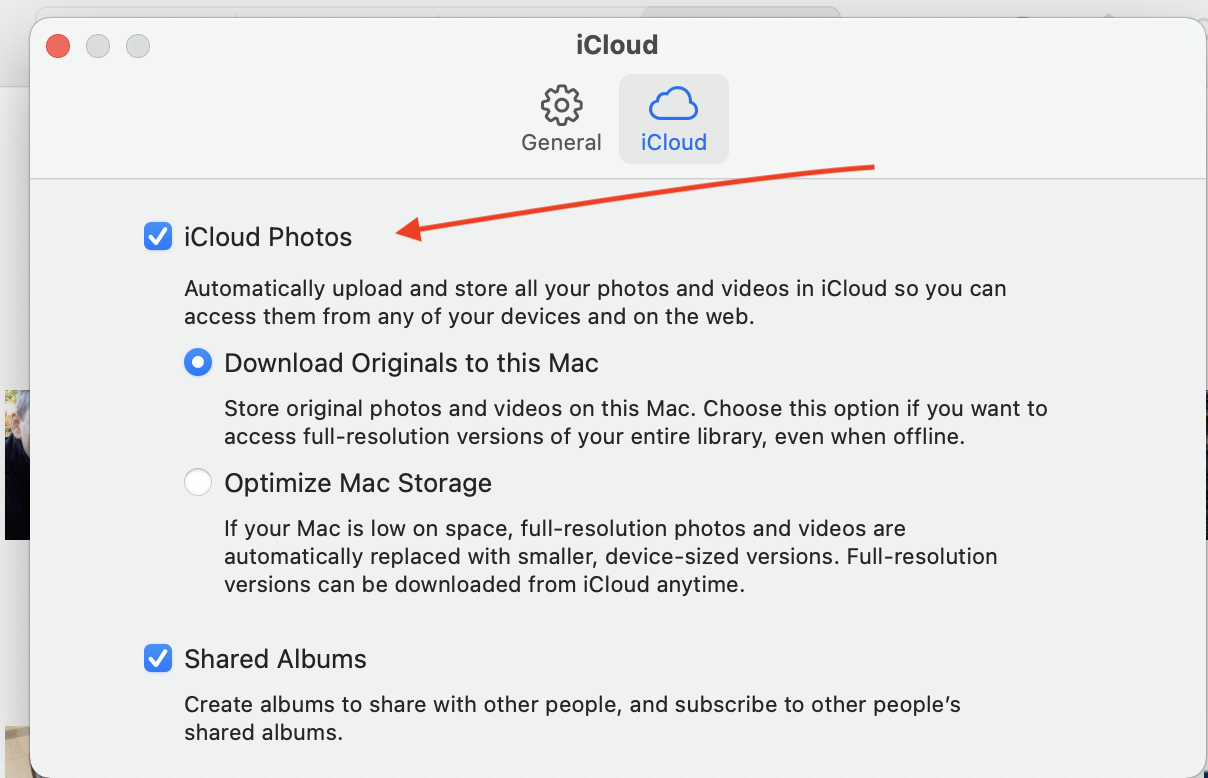Switch to the General tab label
The height and width of the screenshot is (778, 1208).
[561, 142]
